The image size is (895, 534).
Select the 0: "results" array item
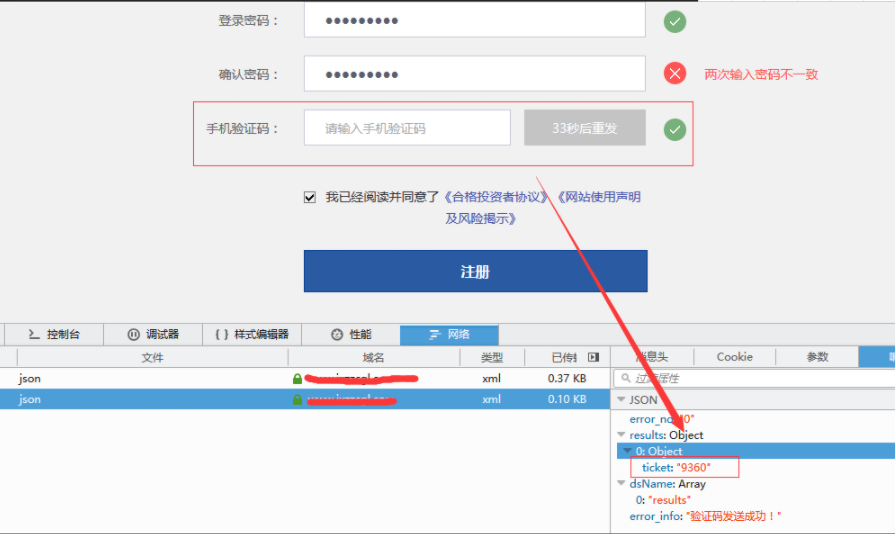[x=663, y=500]
